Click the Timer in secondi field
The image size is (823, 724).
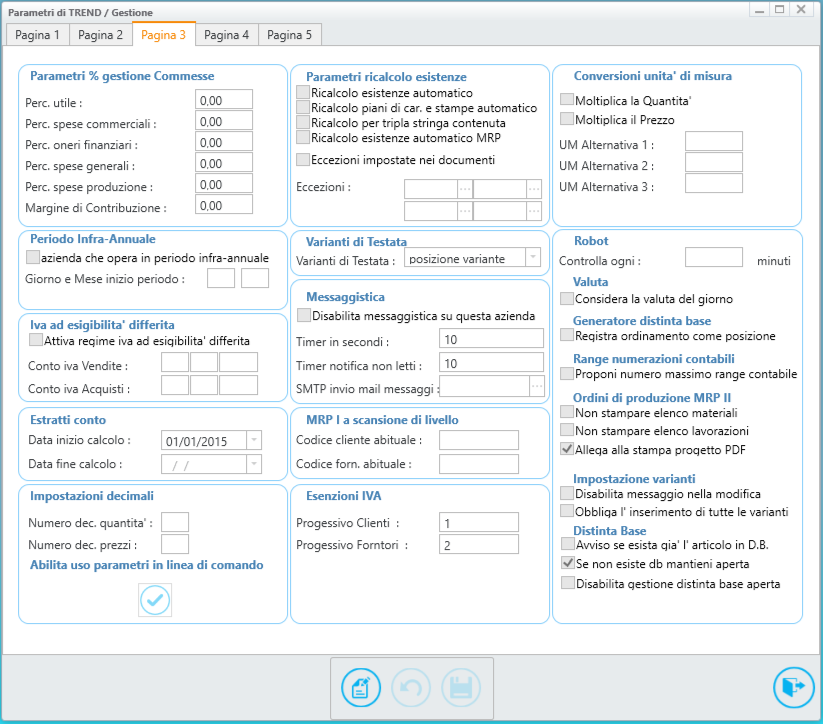click(491, 338)
